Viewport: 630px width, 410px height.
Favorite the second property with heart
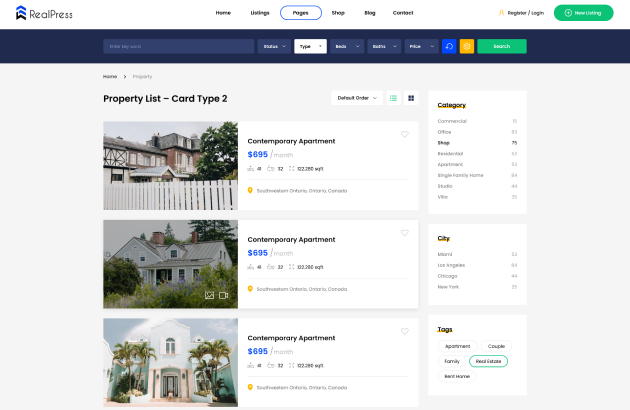(405, 233)
